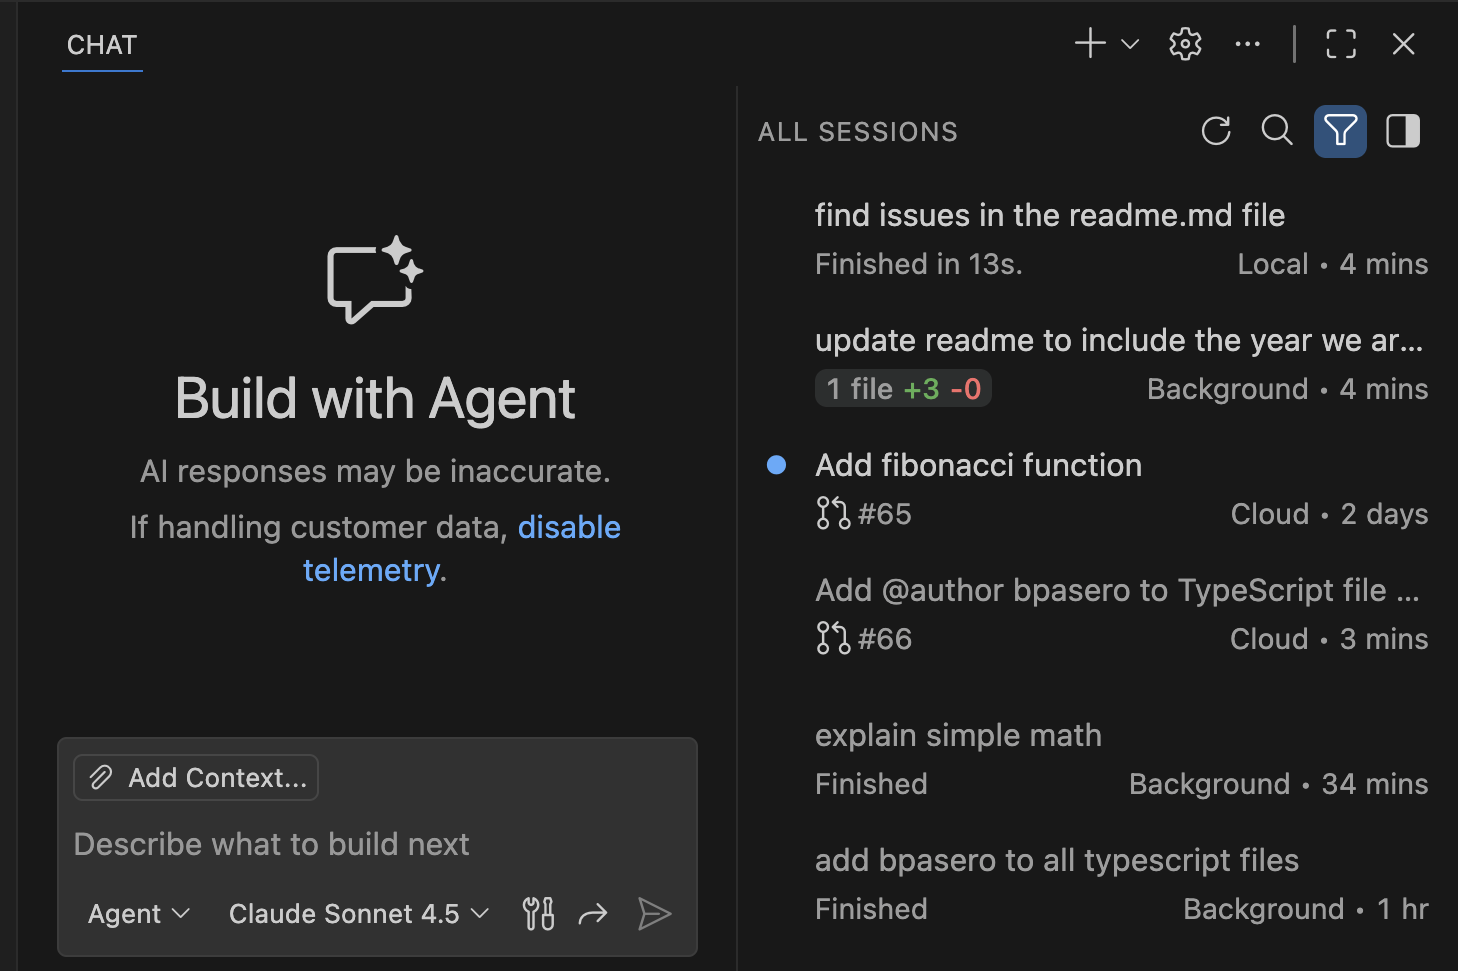This screenshot has height=971, width=1458.
Task: Refresh the sessions list
Action: tap(1216, 131)
